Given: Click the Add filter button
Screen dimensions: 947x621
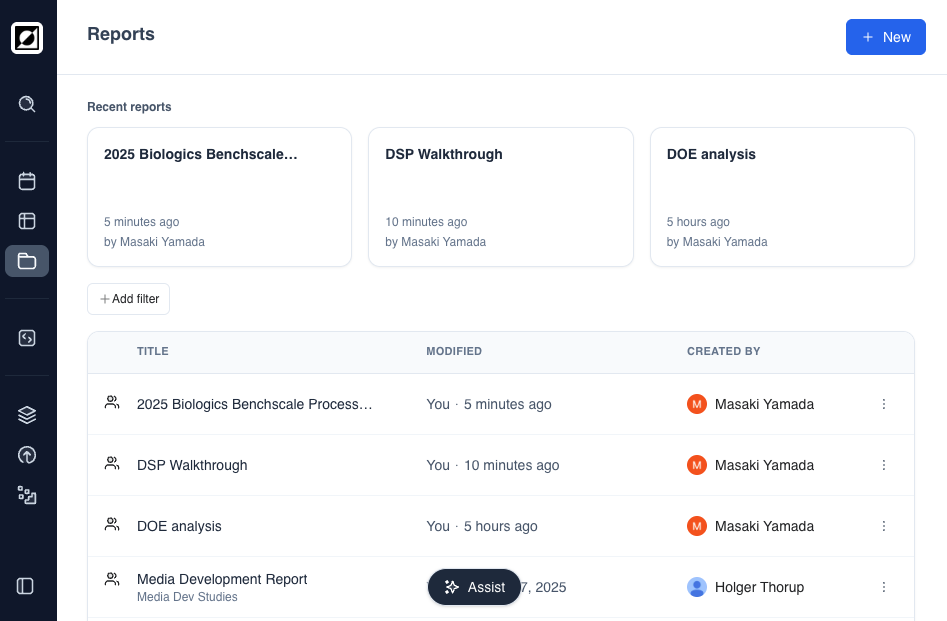Looking at the screenshot, I should coord(128,299).
